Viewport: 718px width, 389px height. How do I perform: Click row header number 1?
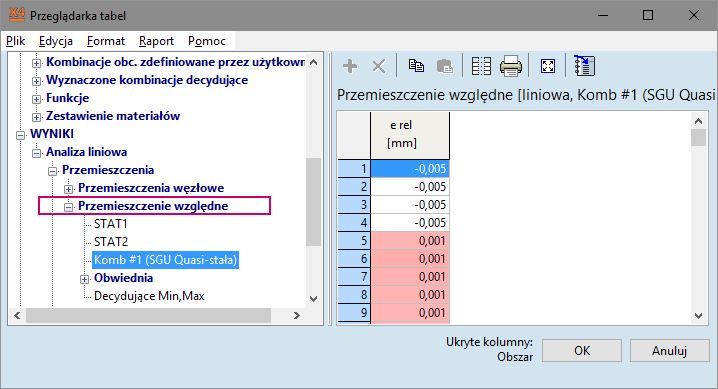354,169
